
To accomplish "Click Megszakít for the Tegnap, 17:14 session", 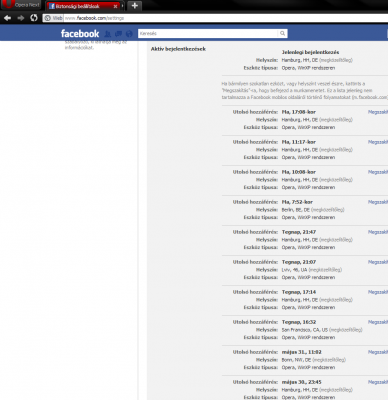I will 378,292.
